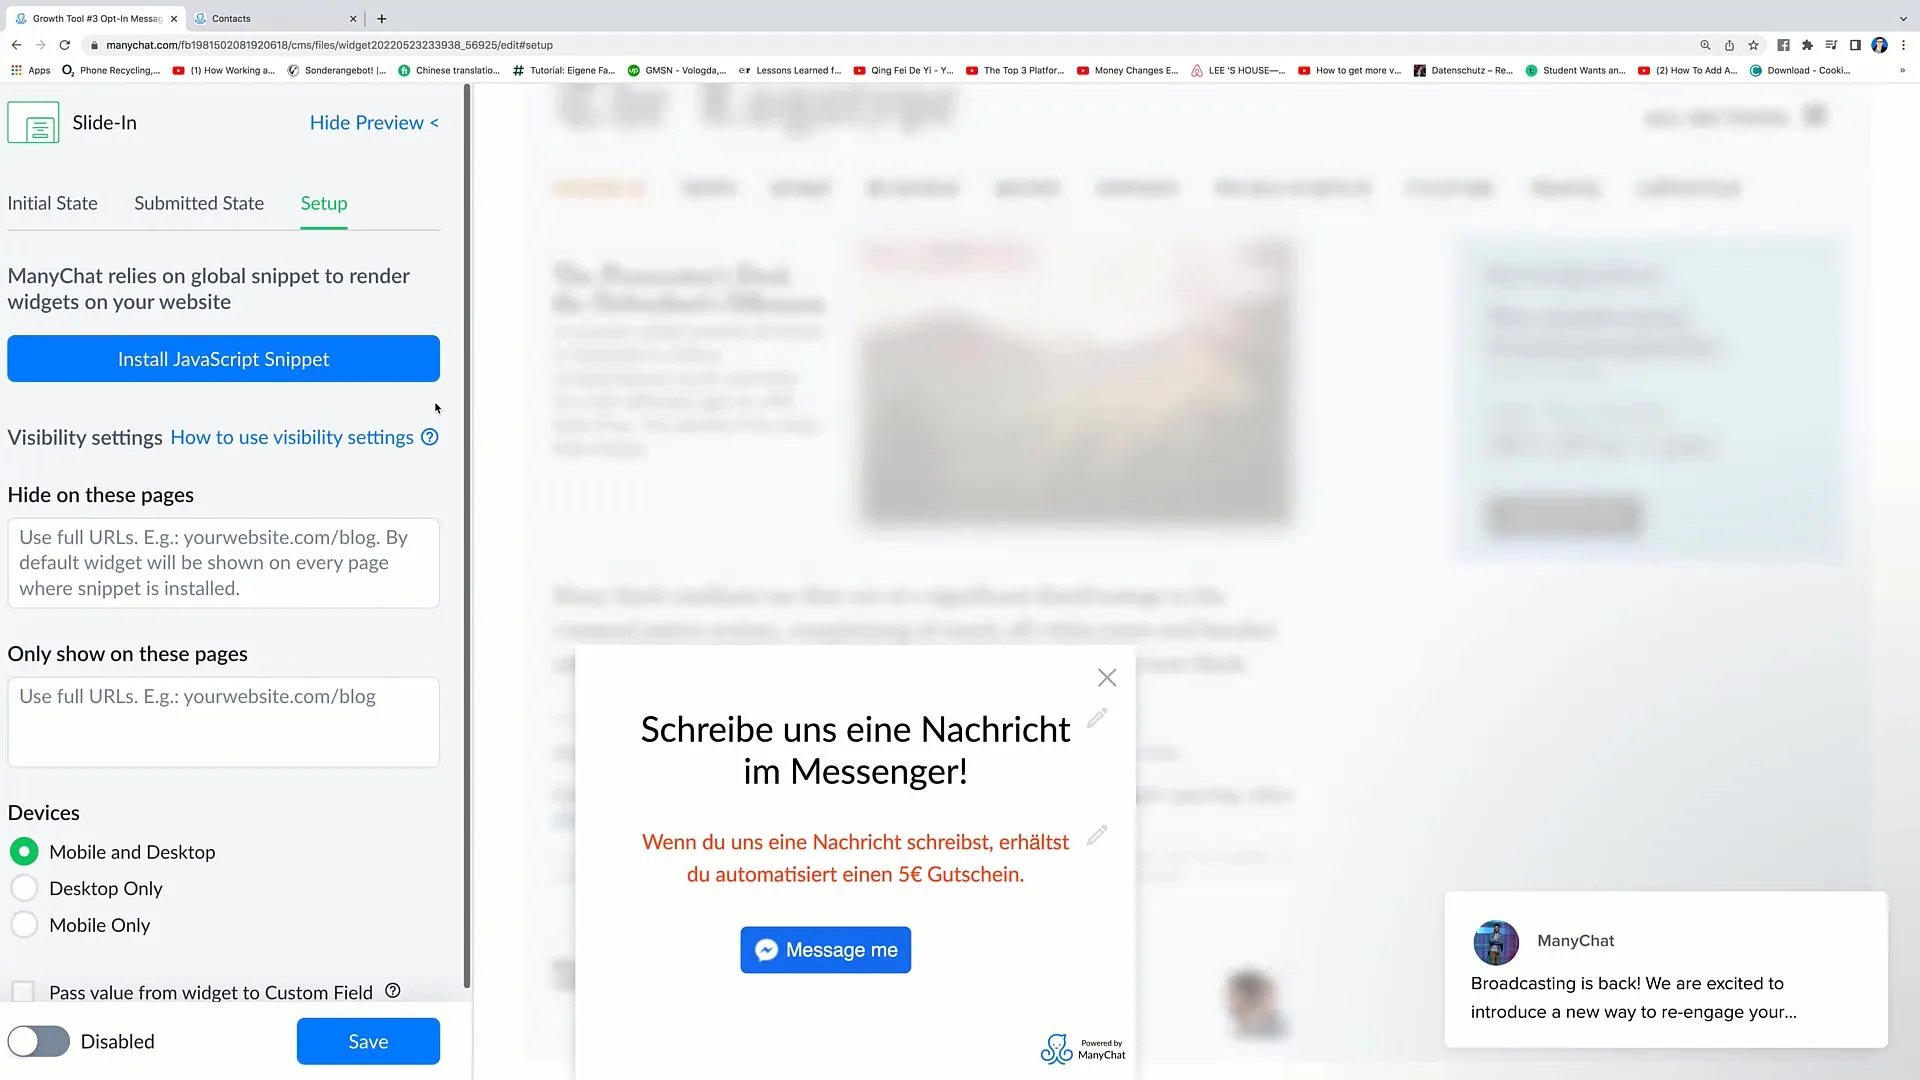
Task: Open LEE'S HOUSE bookmark
Action: [x=1238, y=70]
